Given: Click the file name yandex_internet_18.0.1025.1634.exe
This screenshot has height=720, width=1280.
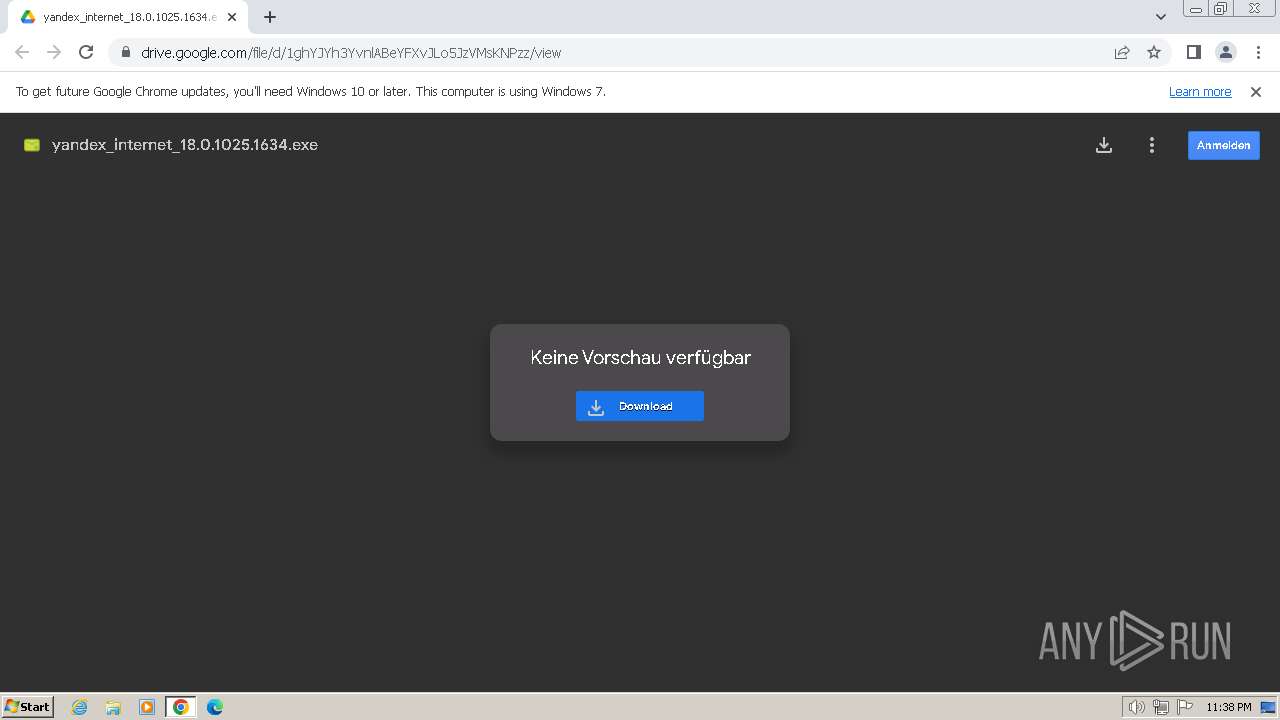Looking at the screenshot, I should [x=185, y=145].
